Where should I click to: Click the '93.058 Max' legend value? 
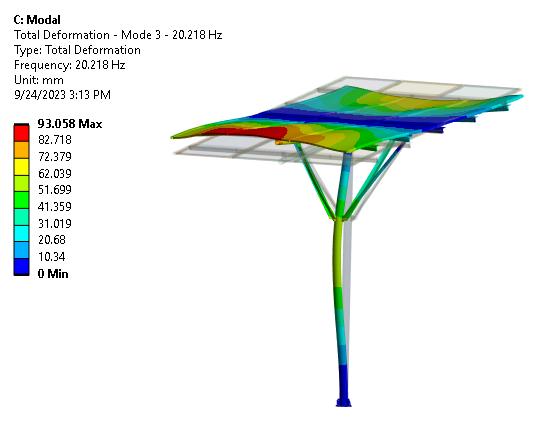coord(70,124)
